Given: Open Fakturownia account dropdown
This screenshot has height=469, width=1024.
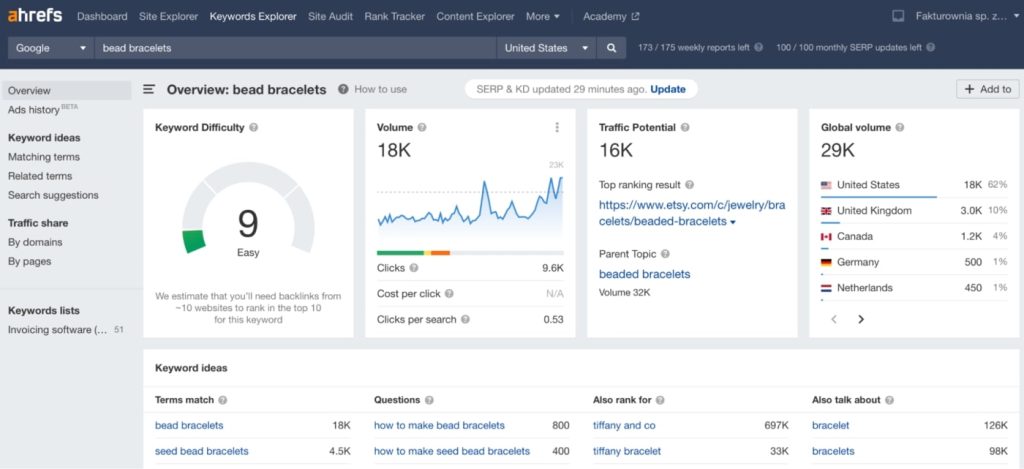Looking at the screenshot, I should click(967, 16).
